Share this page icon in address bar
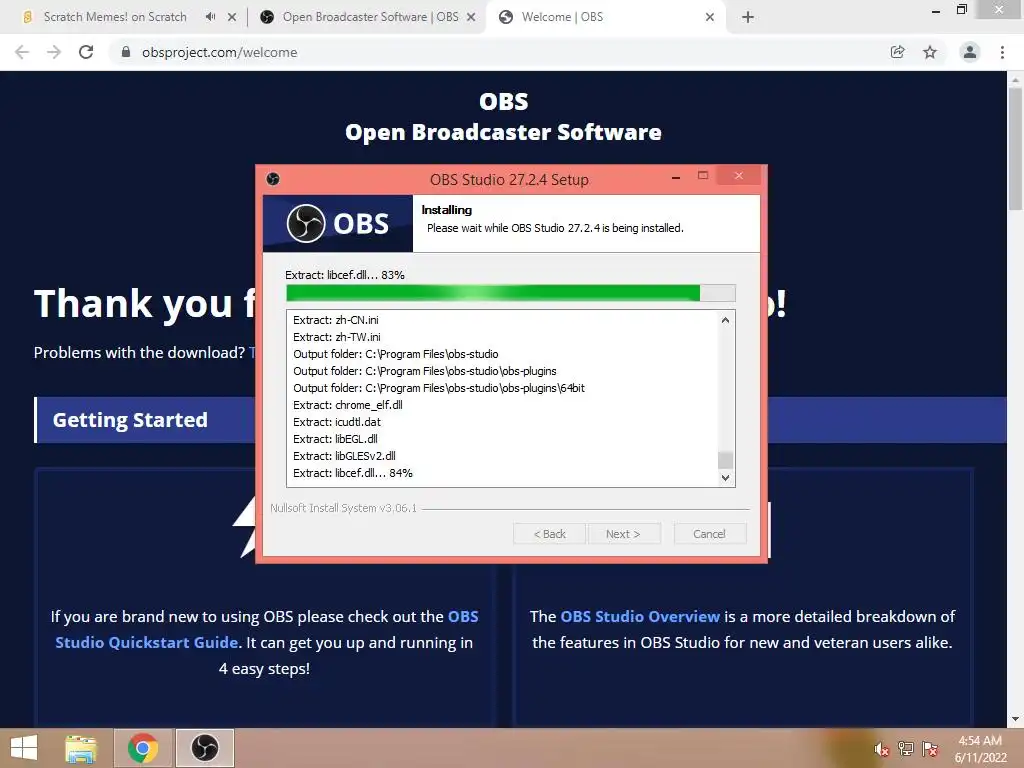Viewport: 1024px width, 768px height. pyautogui.click(x=897, y=52)
